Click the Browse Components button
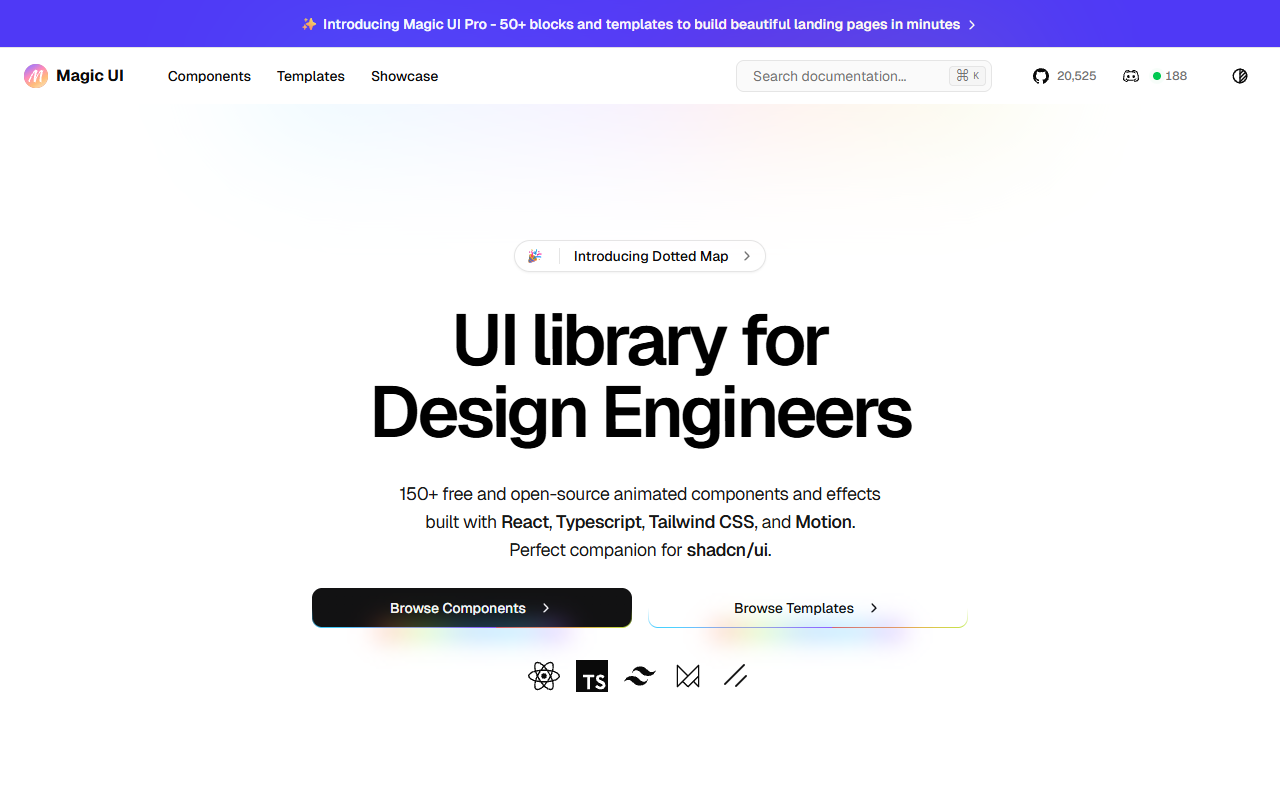 (471, 608)
